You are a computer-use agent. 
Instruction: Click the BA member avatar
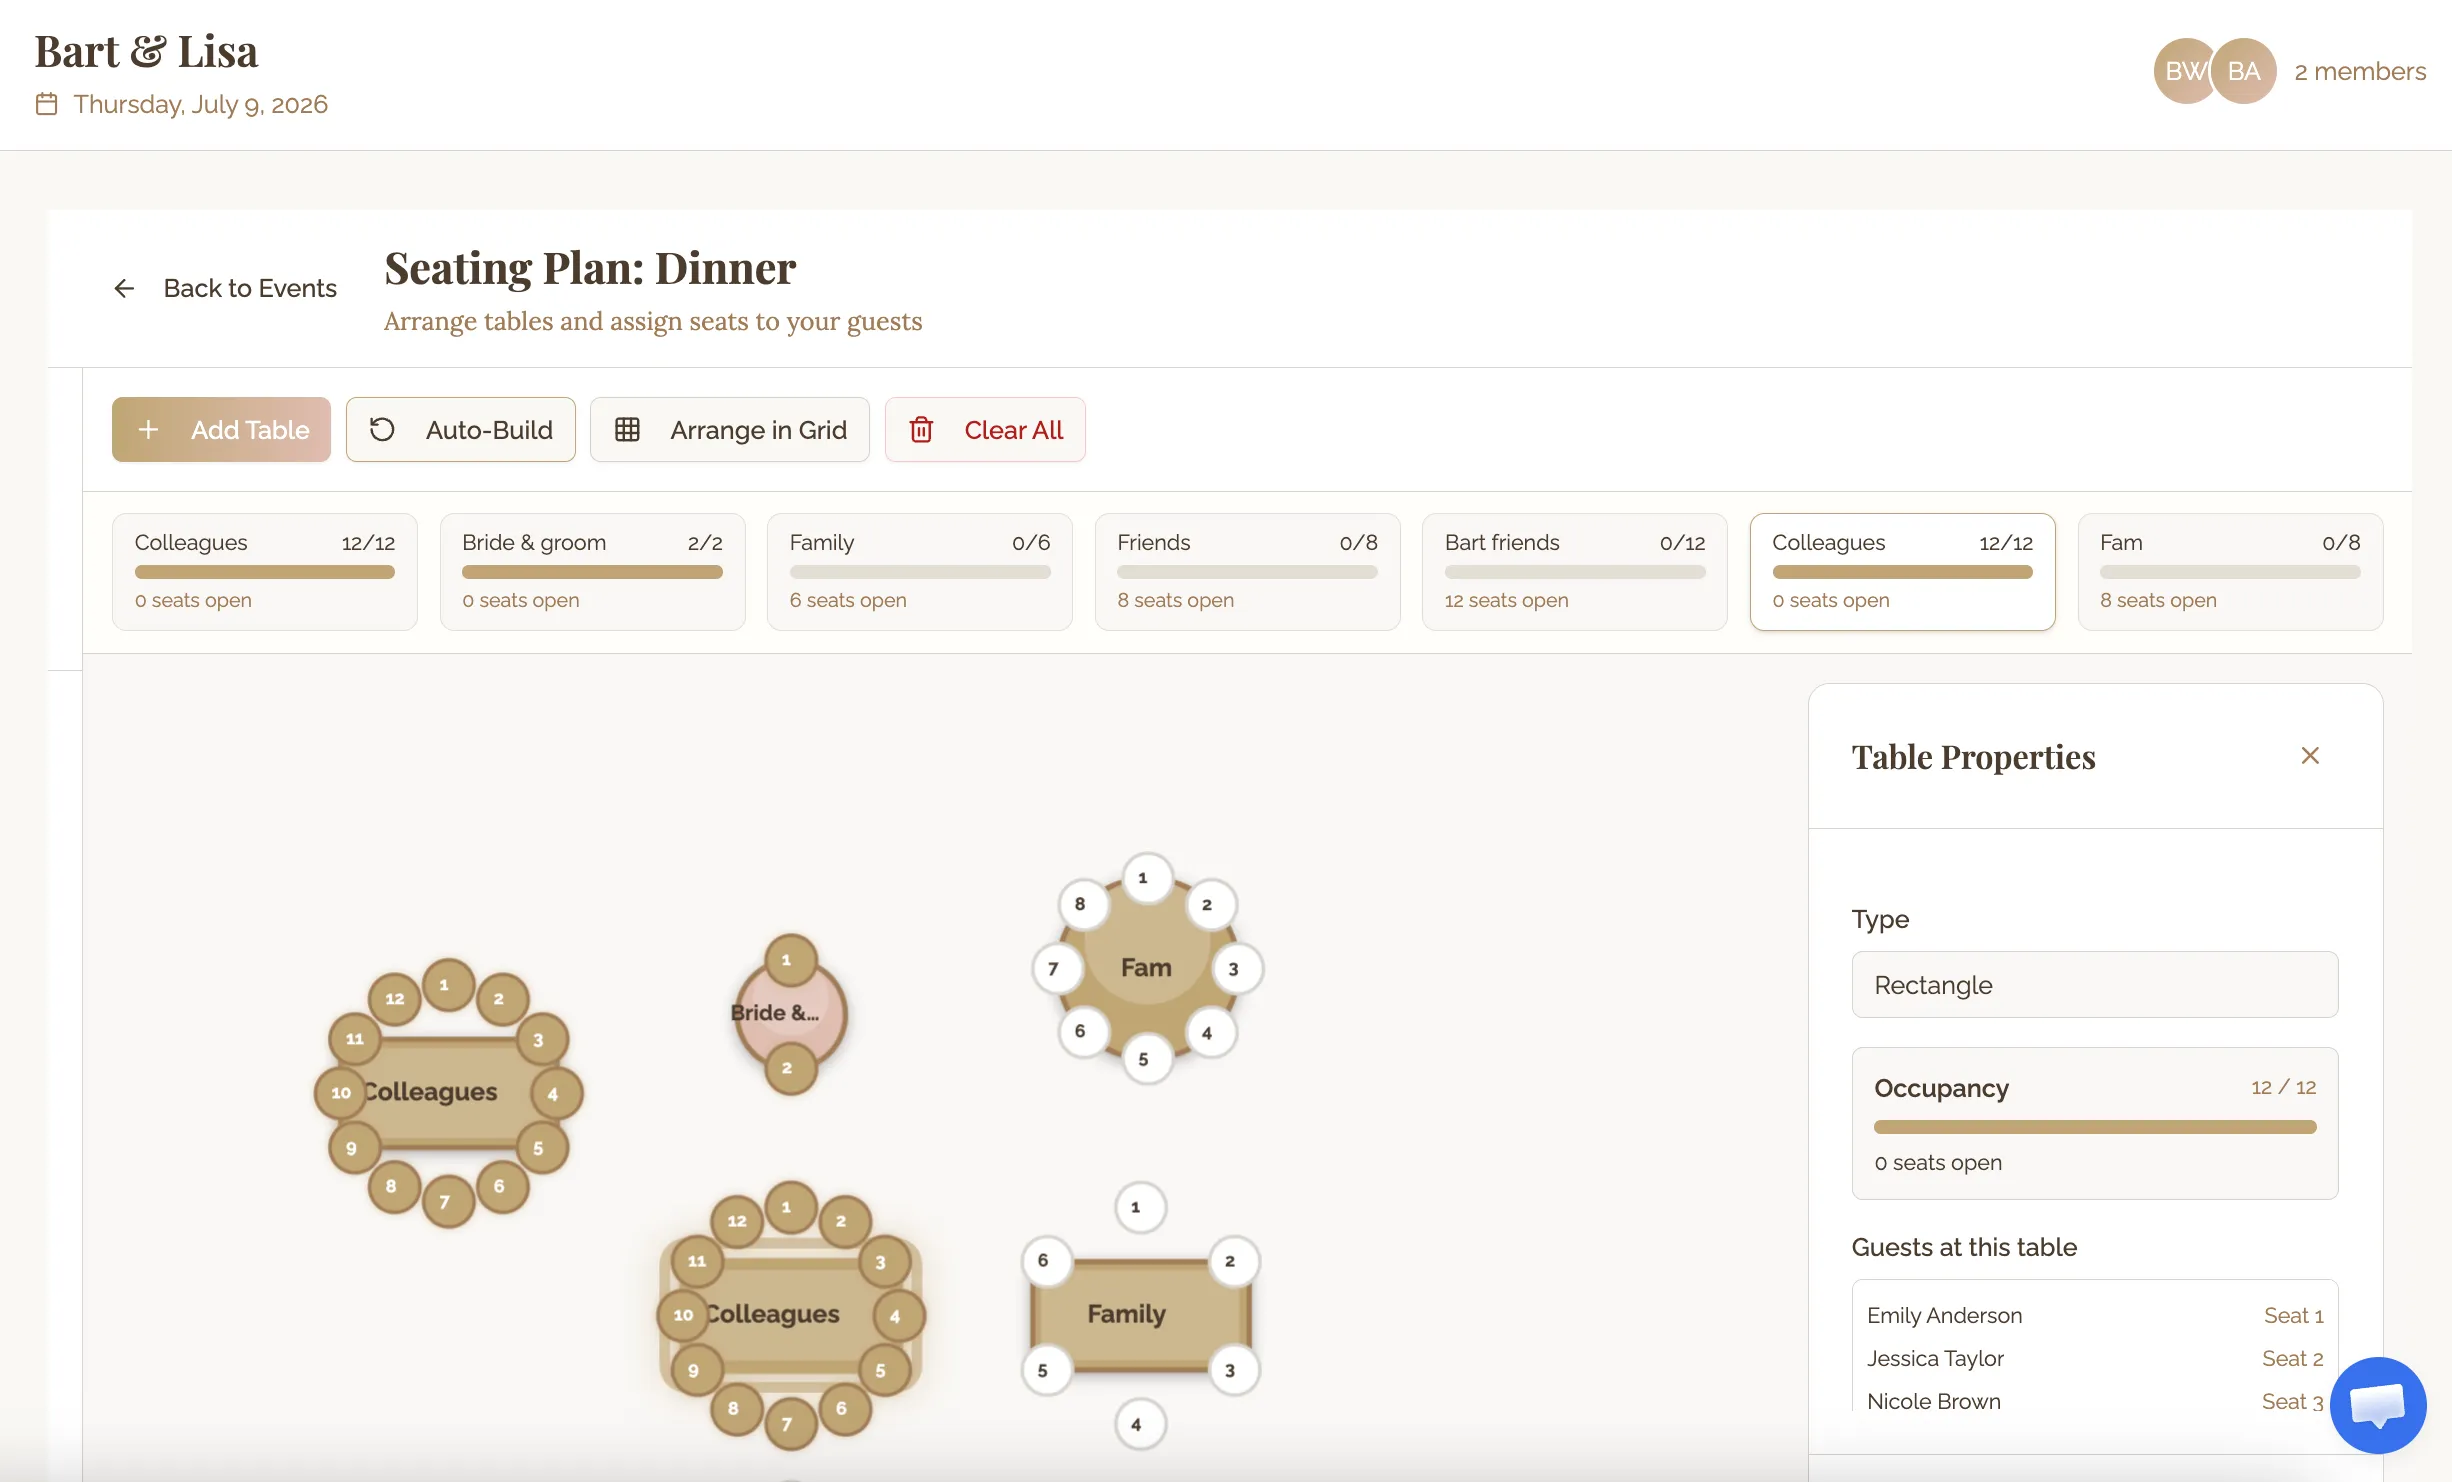click(2244, 71)
